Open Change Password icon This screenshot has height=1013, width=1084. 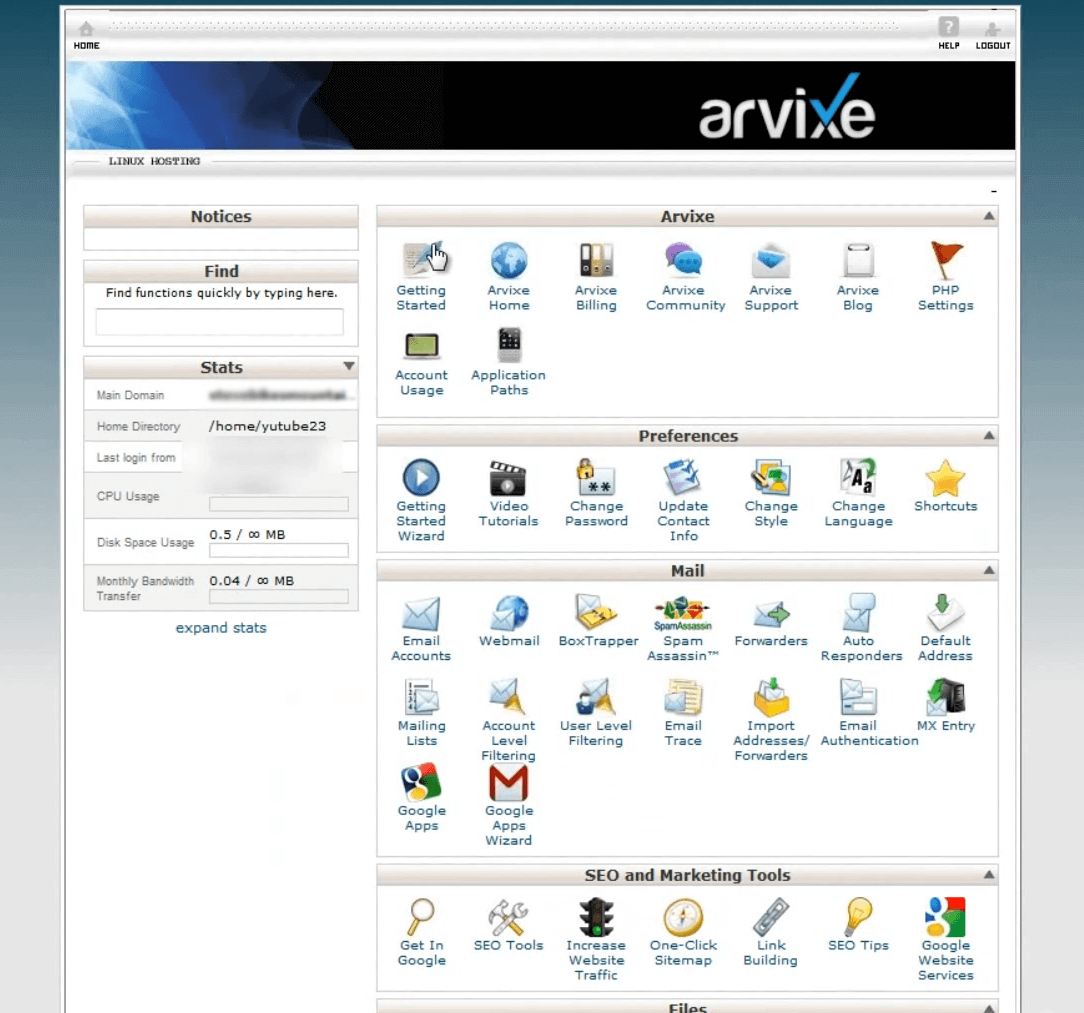pyautogui.click(x=596, y=477)
